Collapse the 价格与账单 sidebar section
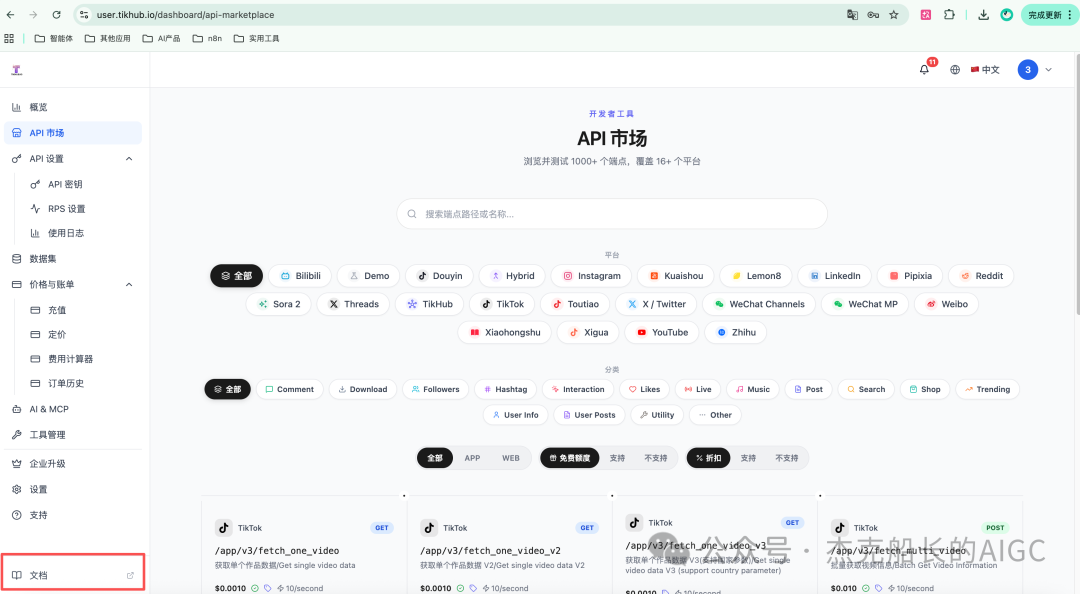 129,285
